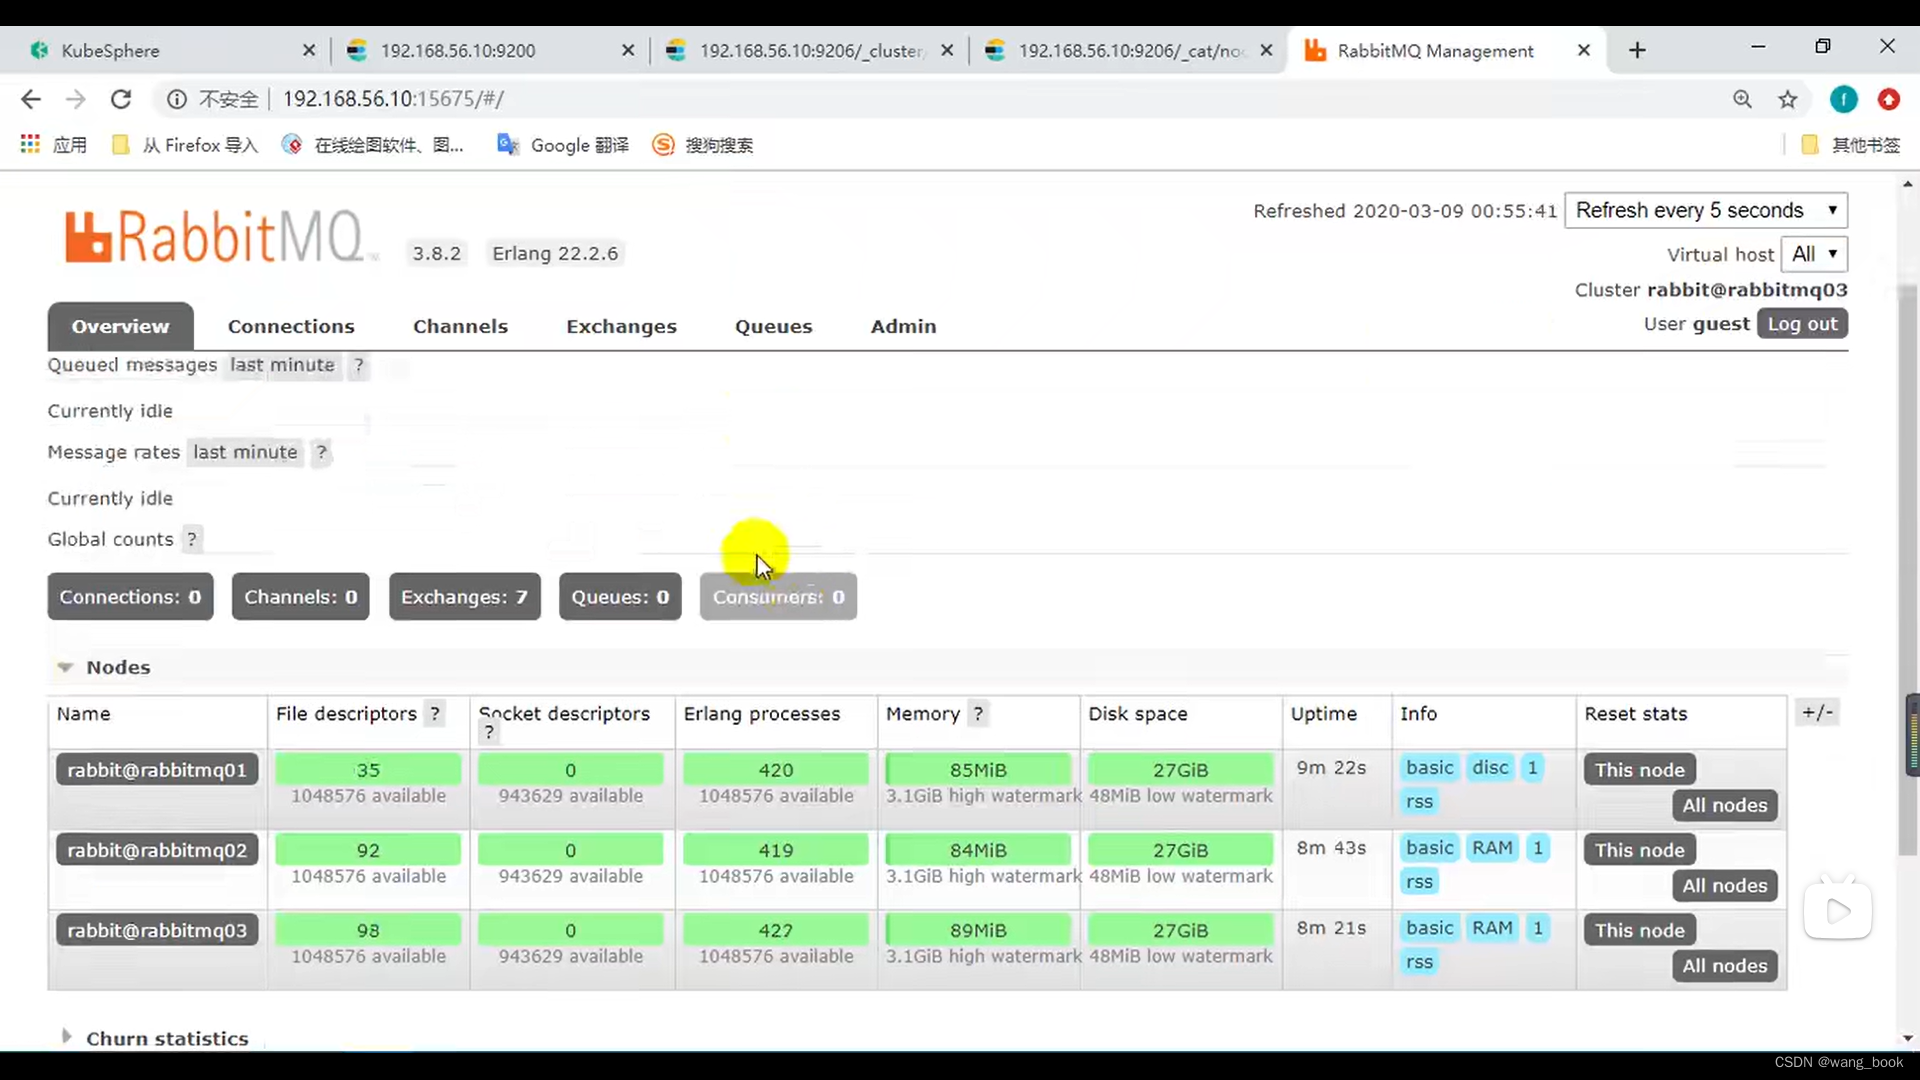Open the Virtual host dropdown
1920x1080 pixels.
[1813, 253]
